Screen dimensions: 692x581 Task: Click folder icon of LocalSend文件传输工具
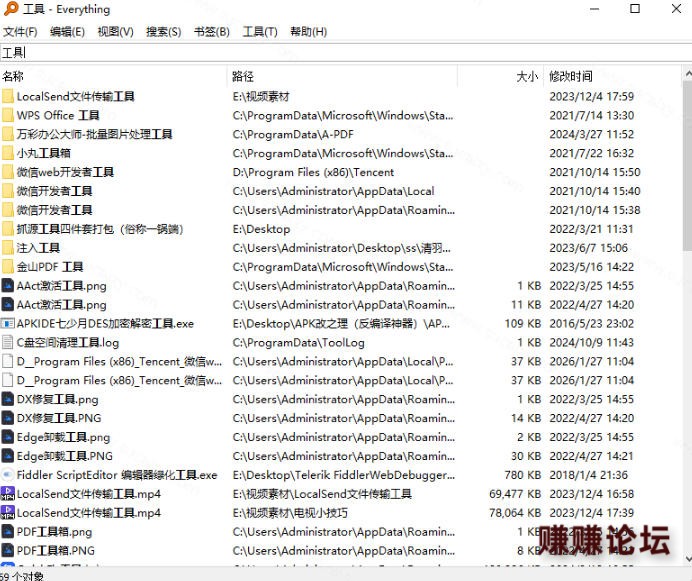pyautogui.click(x=8, y=96)
